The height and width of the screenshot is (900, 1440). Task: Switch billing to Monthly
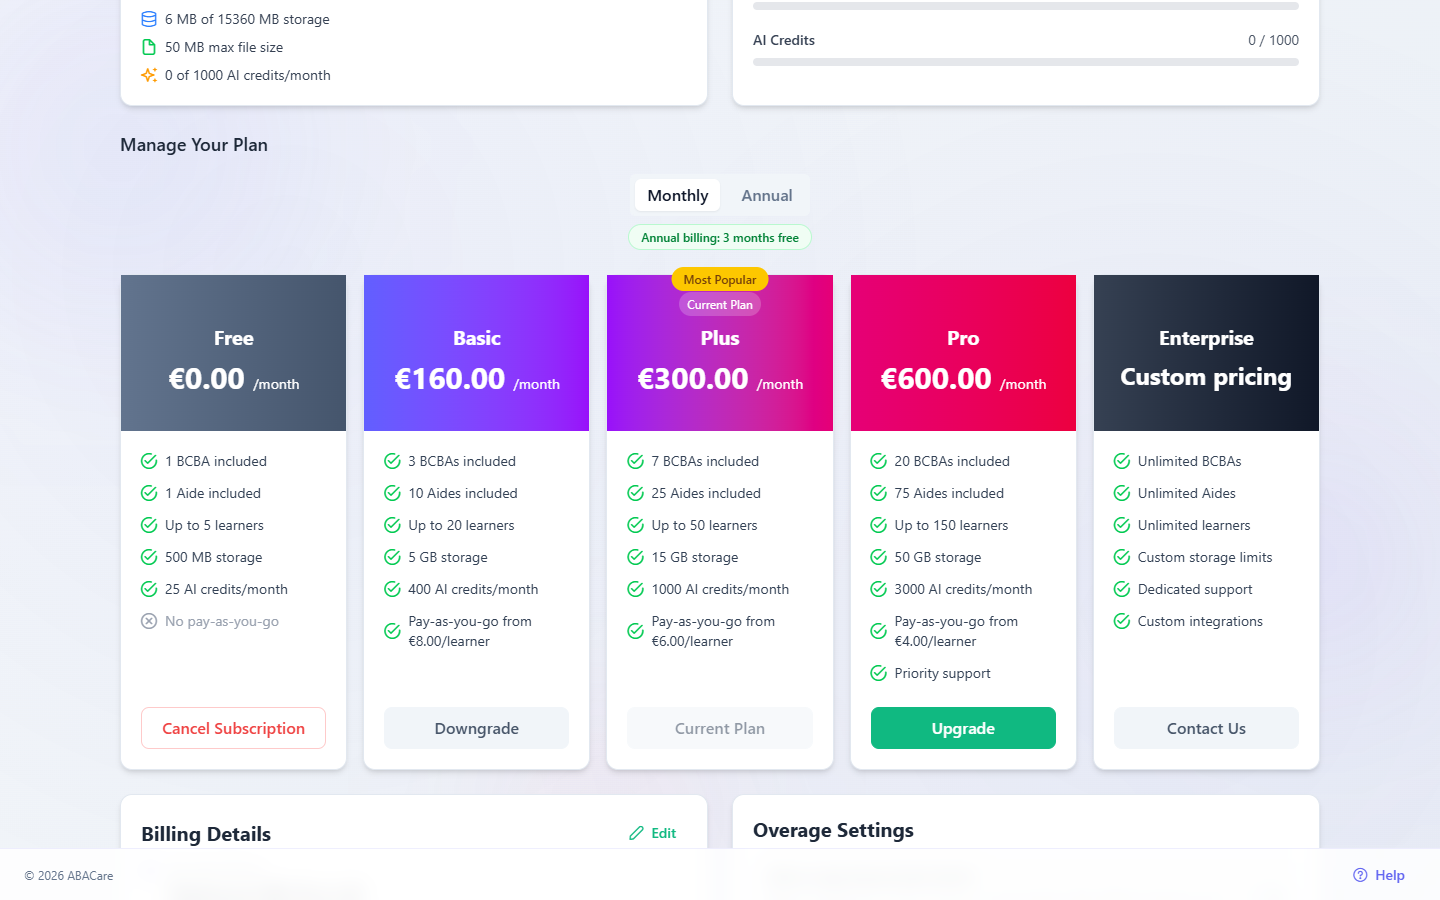[678, 196]
